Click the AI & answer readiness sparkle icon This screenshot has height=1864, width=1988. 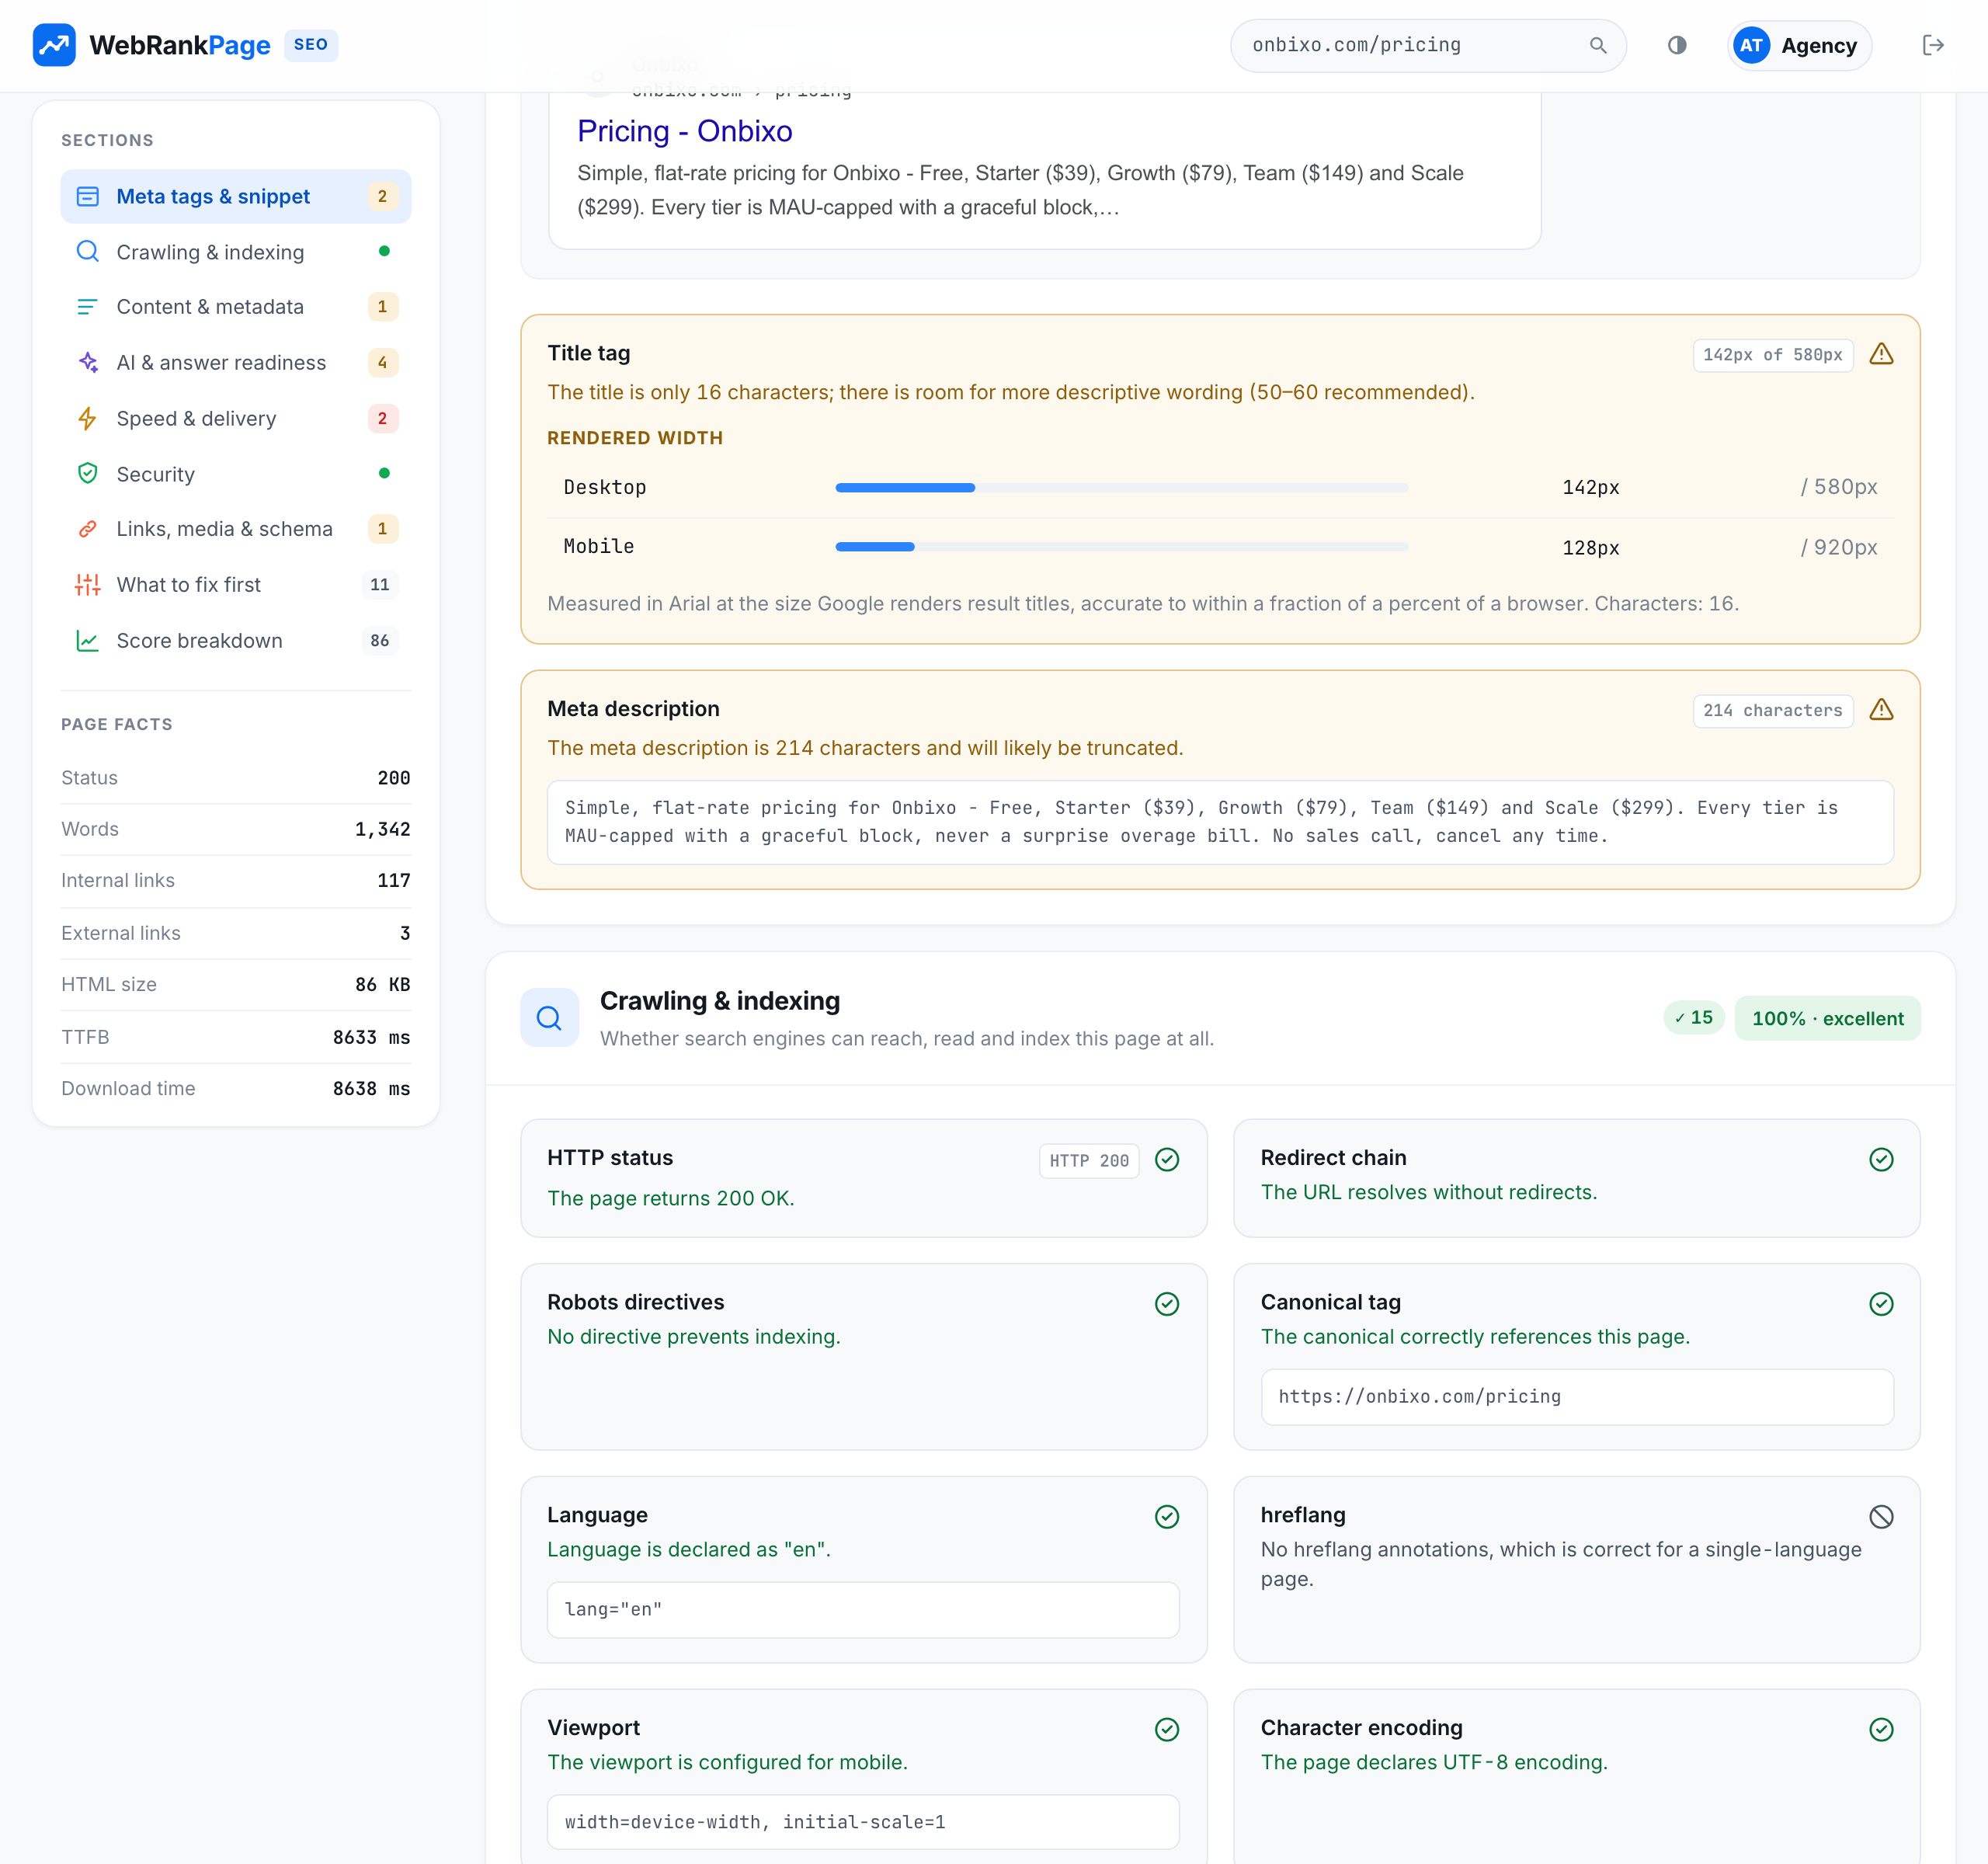tap(88, 362)
